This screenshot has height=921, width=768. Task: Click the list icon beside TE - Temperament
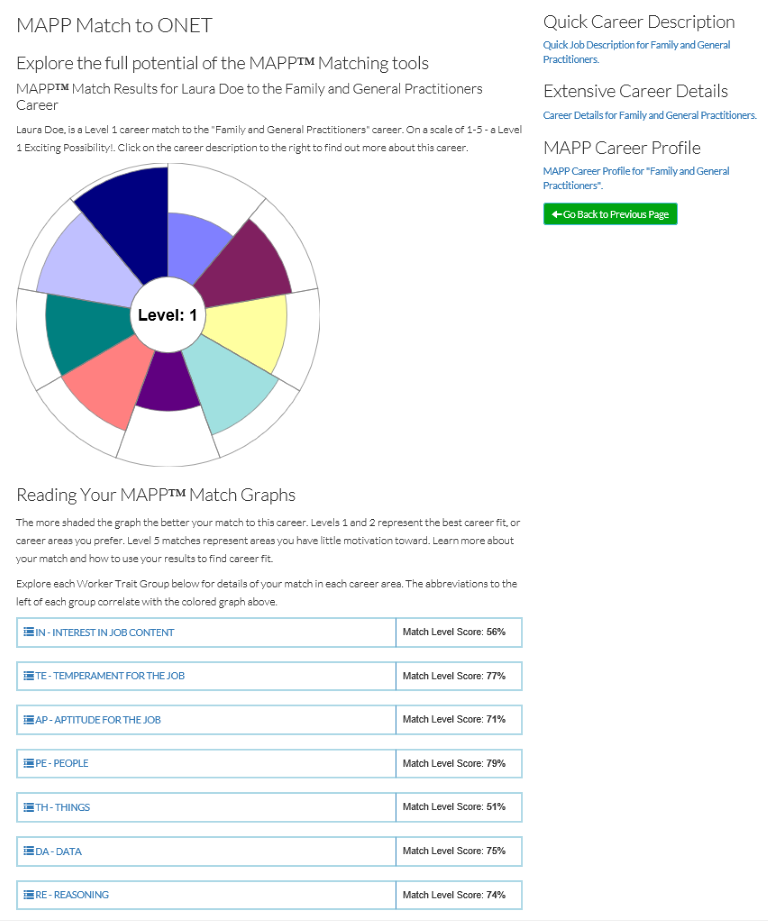(x=28, y=675)
